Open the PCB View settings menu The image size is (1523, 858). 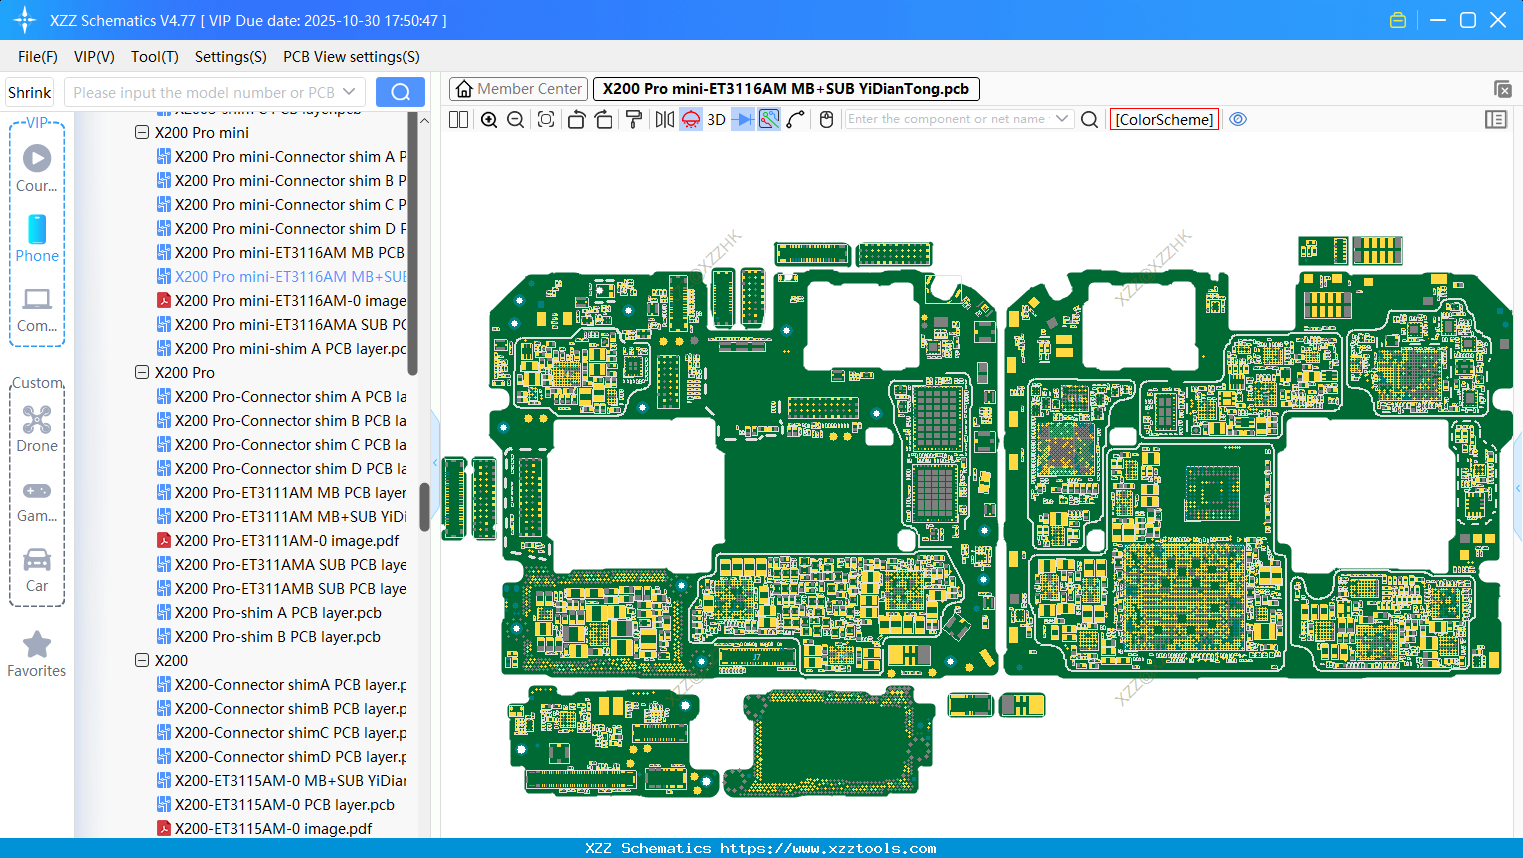click(351, 57)
